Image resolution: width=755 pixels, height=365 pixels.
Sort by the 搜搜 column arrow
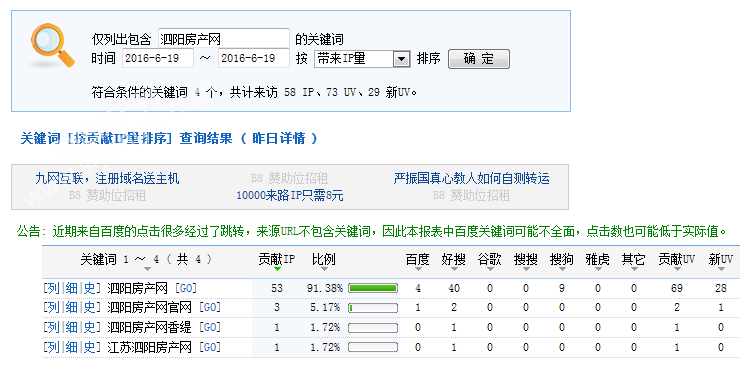(x=526, y=269)
